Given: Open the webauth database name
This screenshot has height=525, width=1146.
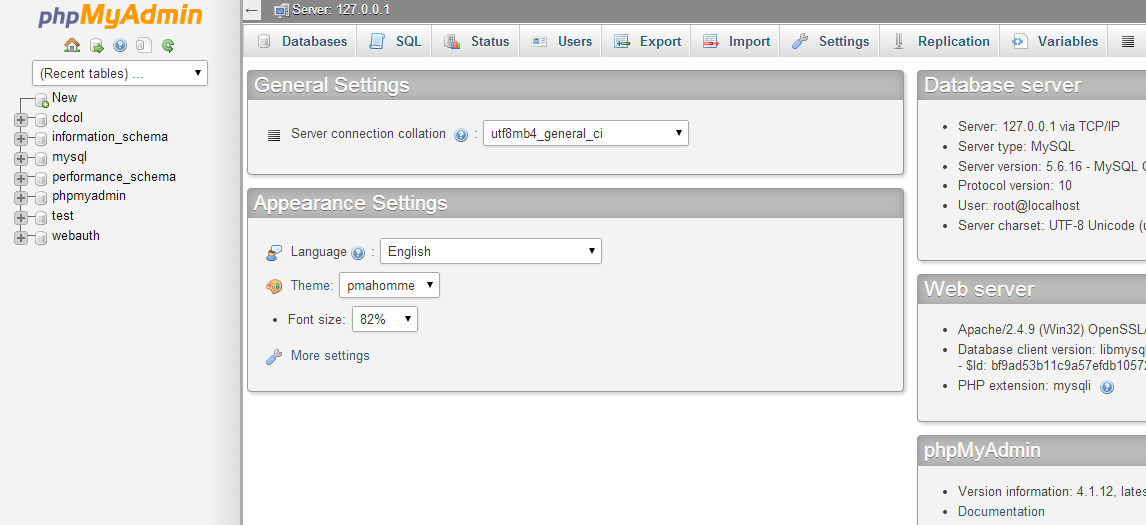Looking at the screenshot, I should click(x=76, y=236).
